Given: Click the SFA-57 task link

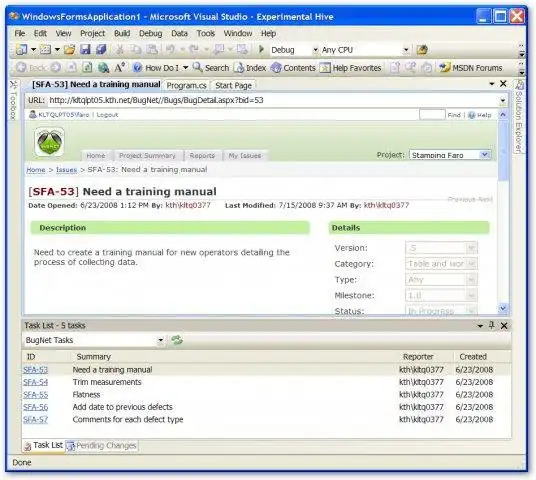Looking at the screenshot, I should (x=36, y=419).
